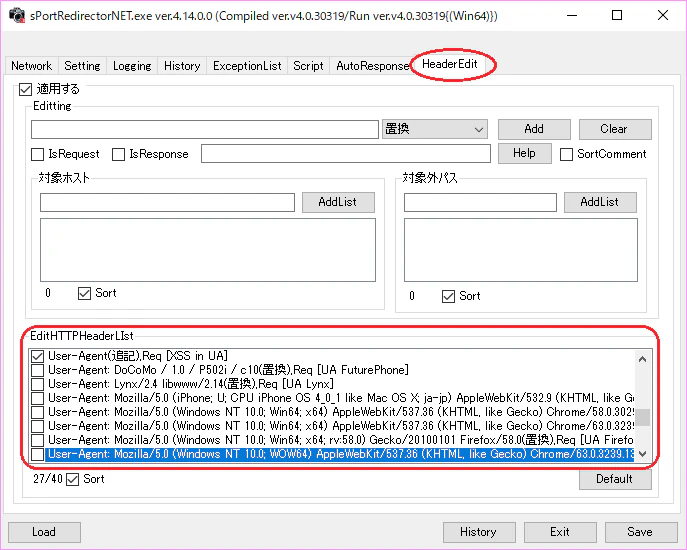Check the highlighted WOW64 Chrome User-Agent entry
The height and width of the screenshot is (550, 687).
tap(38, 454)
